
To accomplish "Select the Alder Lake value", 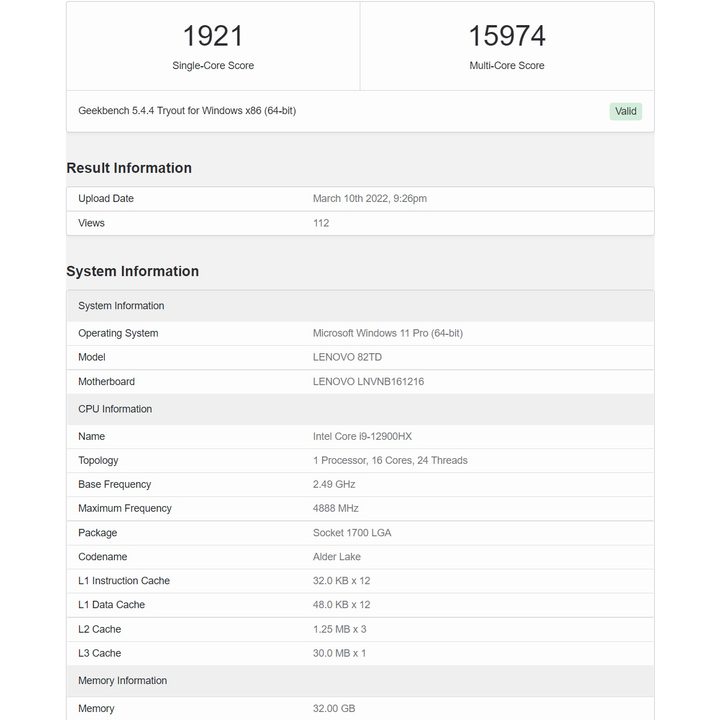I will [337, 557].
